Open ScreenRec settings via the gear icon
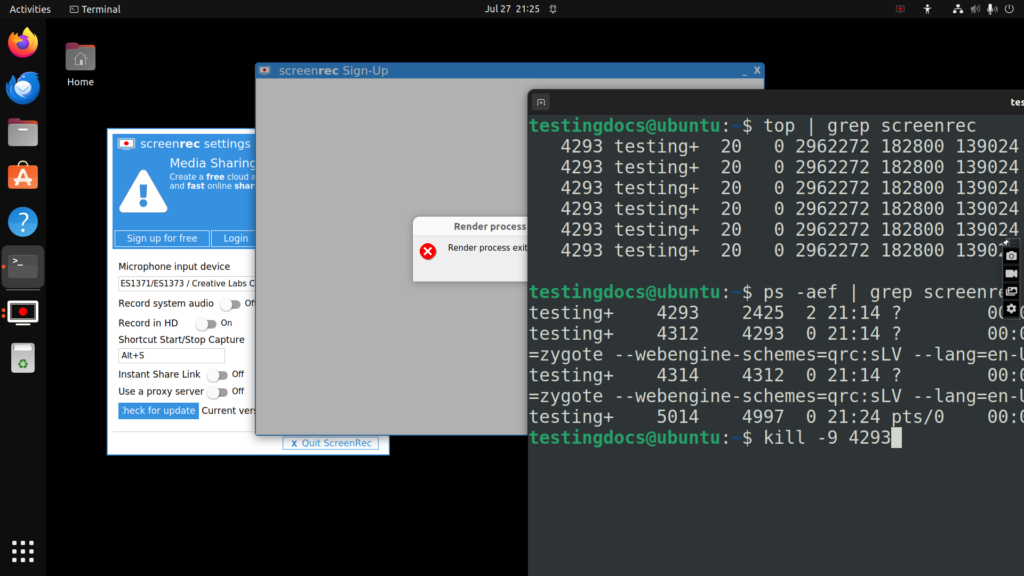Viewport: 1024px width, 576px height. point(1011,309)
